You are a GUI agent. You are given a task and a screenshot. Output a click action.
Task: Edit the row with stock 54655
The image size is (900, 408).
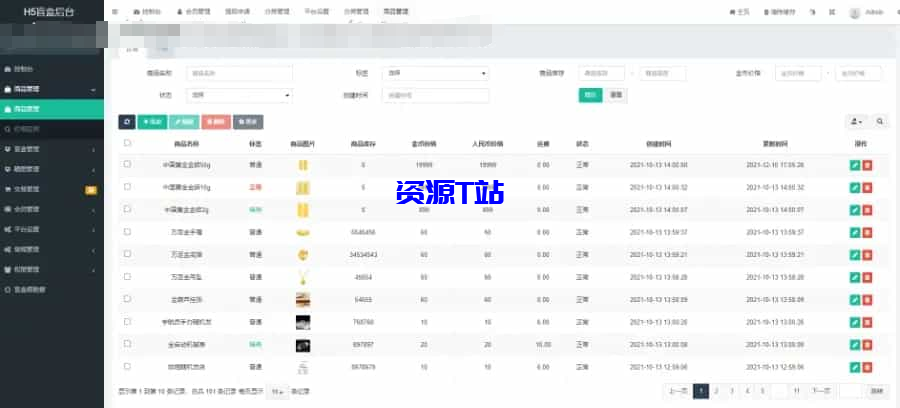point(855,300)
